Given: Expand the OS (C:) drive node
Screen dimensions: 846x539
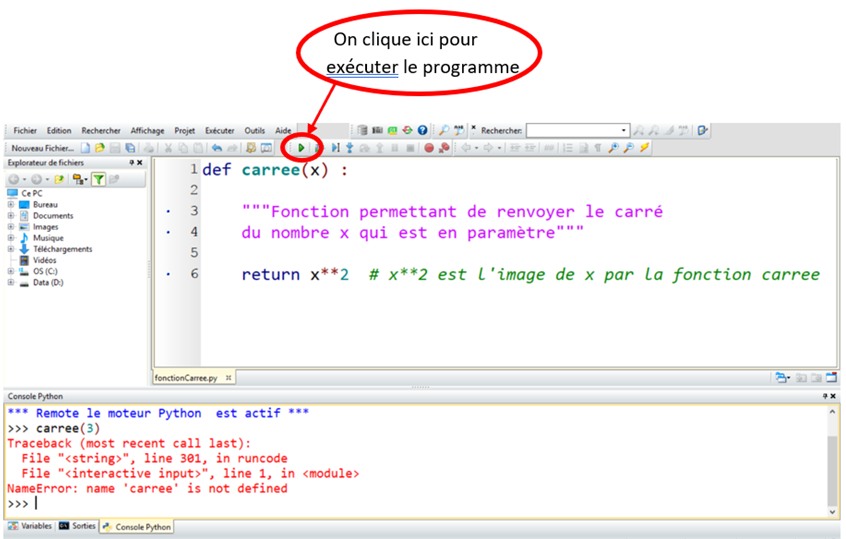Looking at the screenshot, I should pos(10,271).
